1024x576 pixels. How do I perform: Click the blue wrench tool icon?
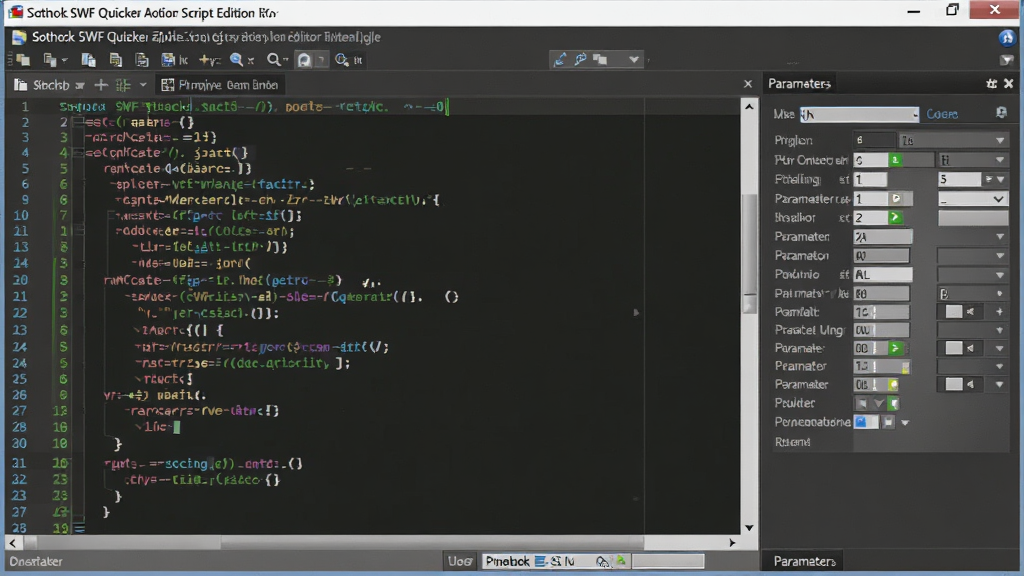pos(580,59)
